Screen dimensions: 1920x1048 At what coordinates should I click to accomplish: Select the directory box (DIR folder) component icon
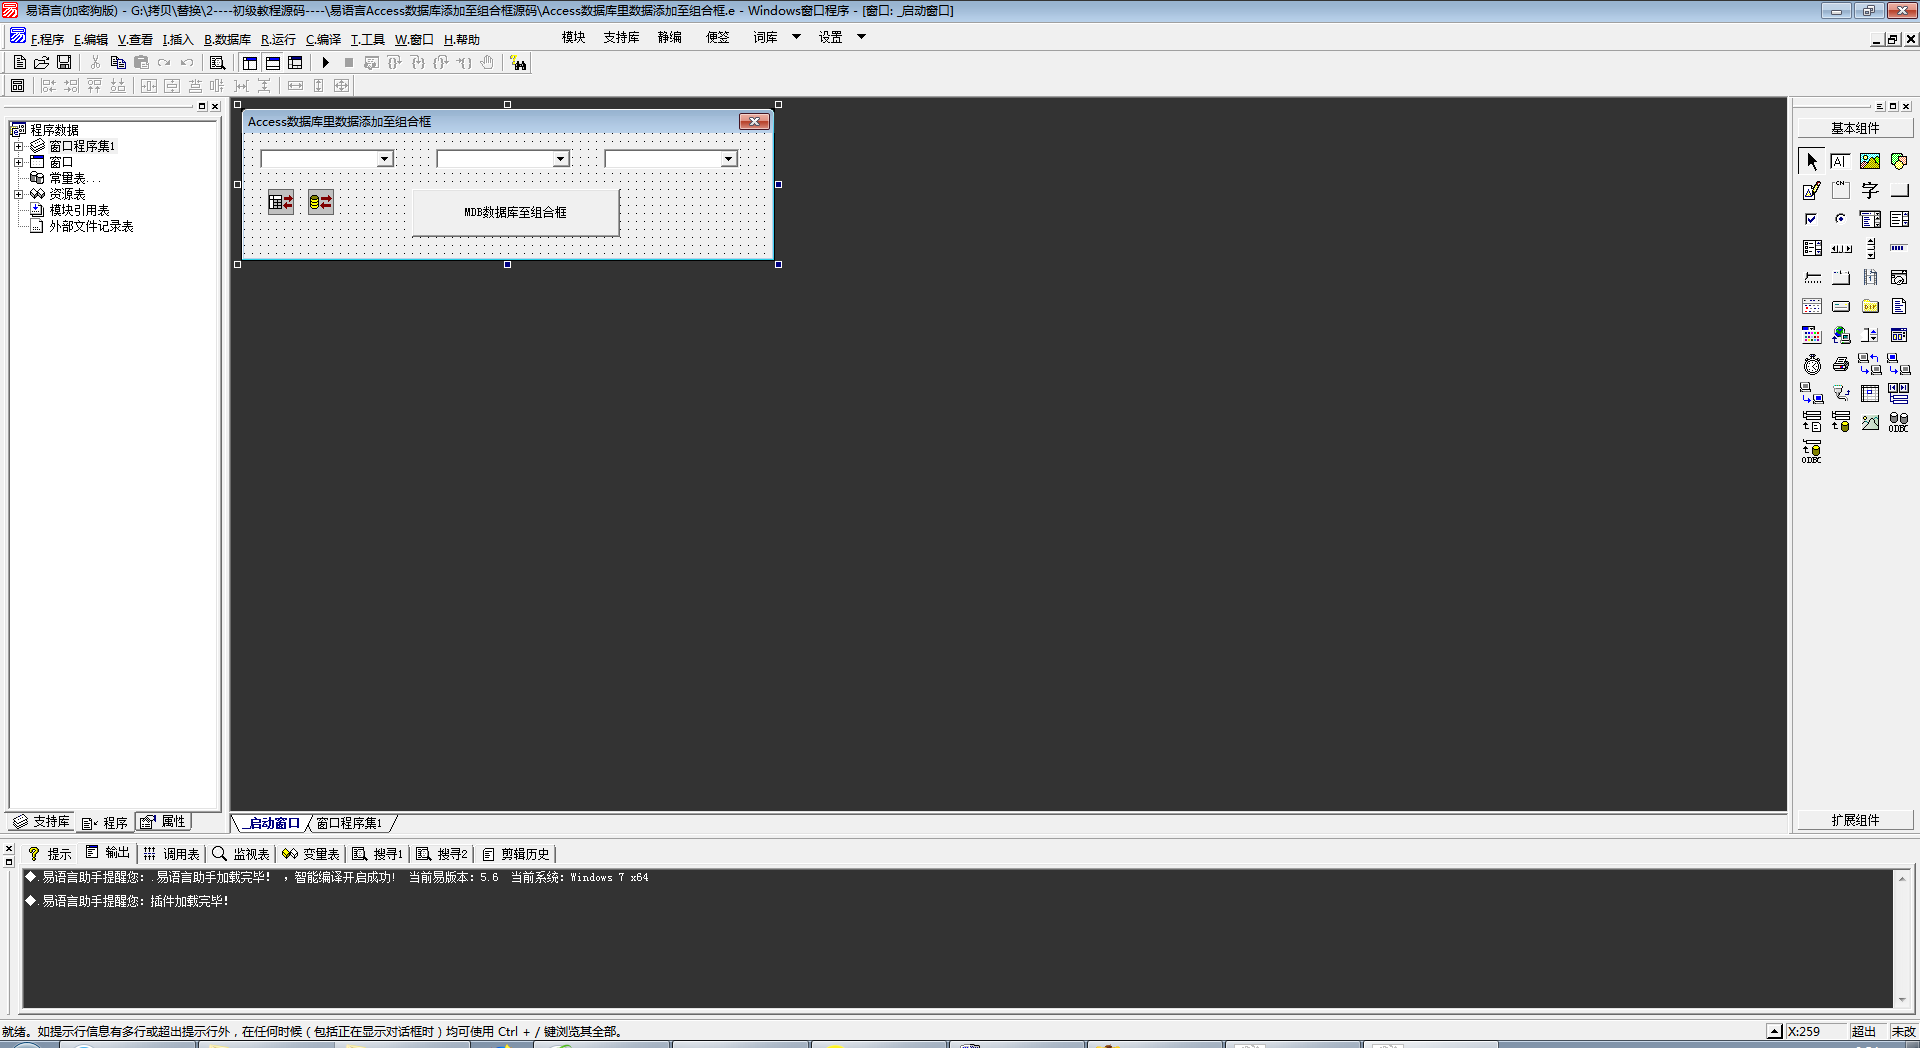tap(1870, 306)
